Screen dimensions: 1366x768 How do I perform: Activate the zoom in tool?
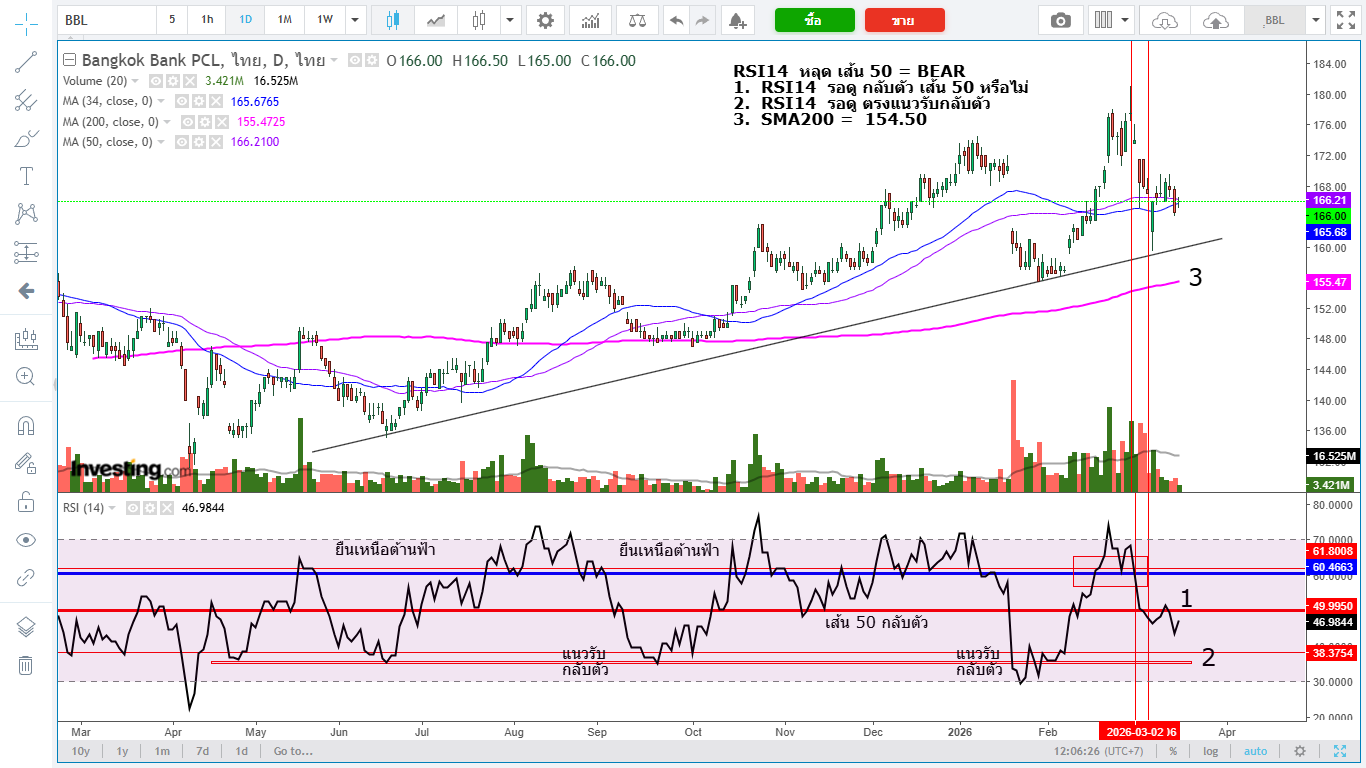[x=26, y=377]
